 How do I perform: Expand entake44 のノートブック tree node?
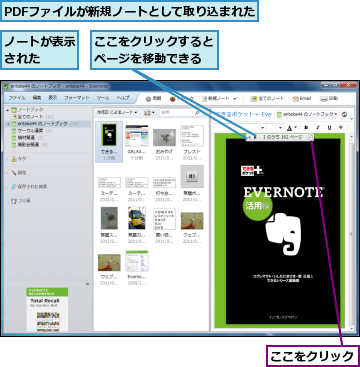[x=8, y=124]
